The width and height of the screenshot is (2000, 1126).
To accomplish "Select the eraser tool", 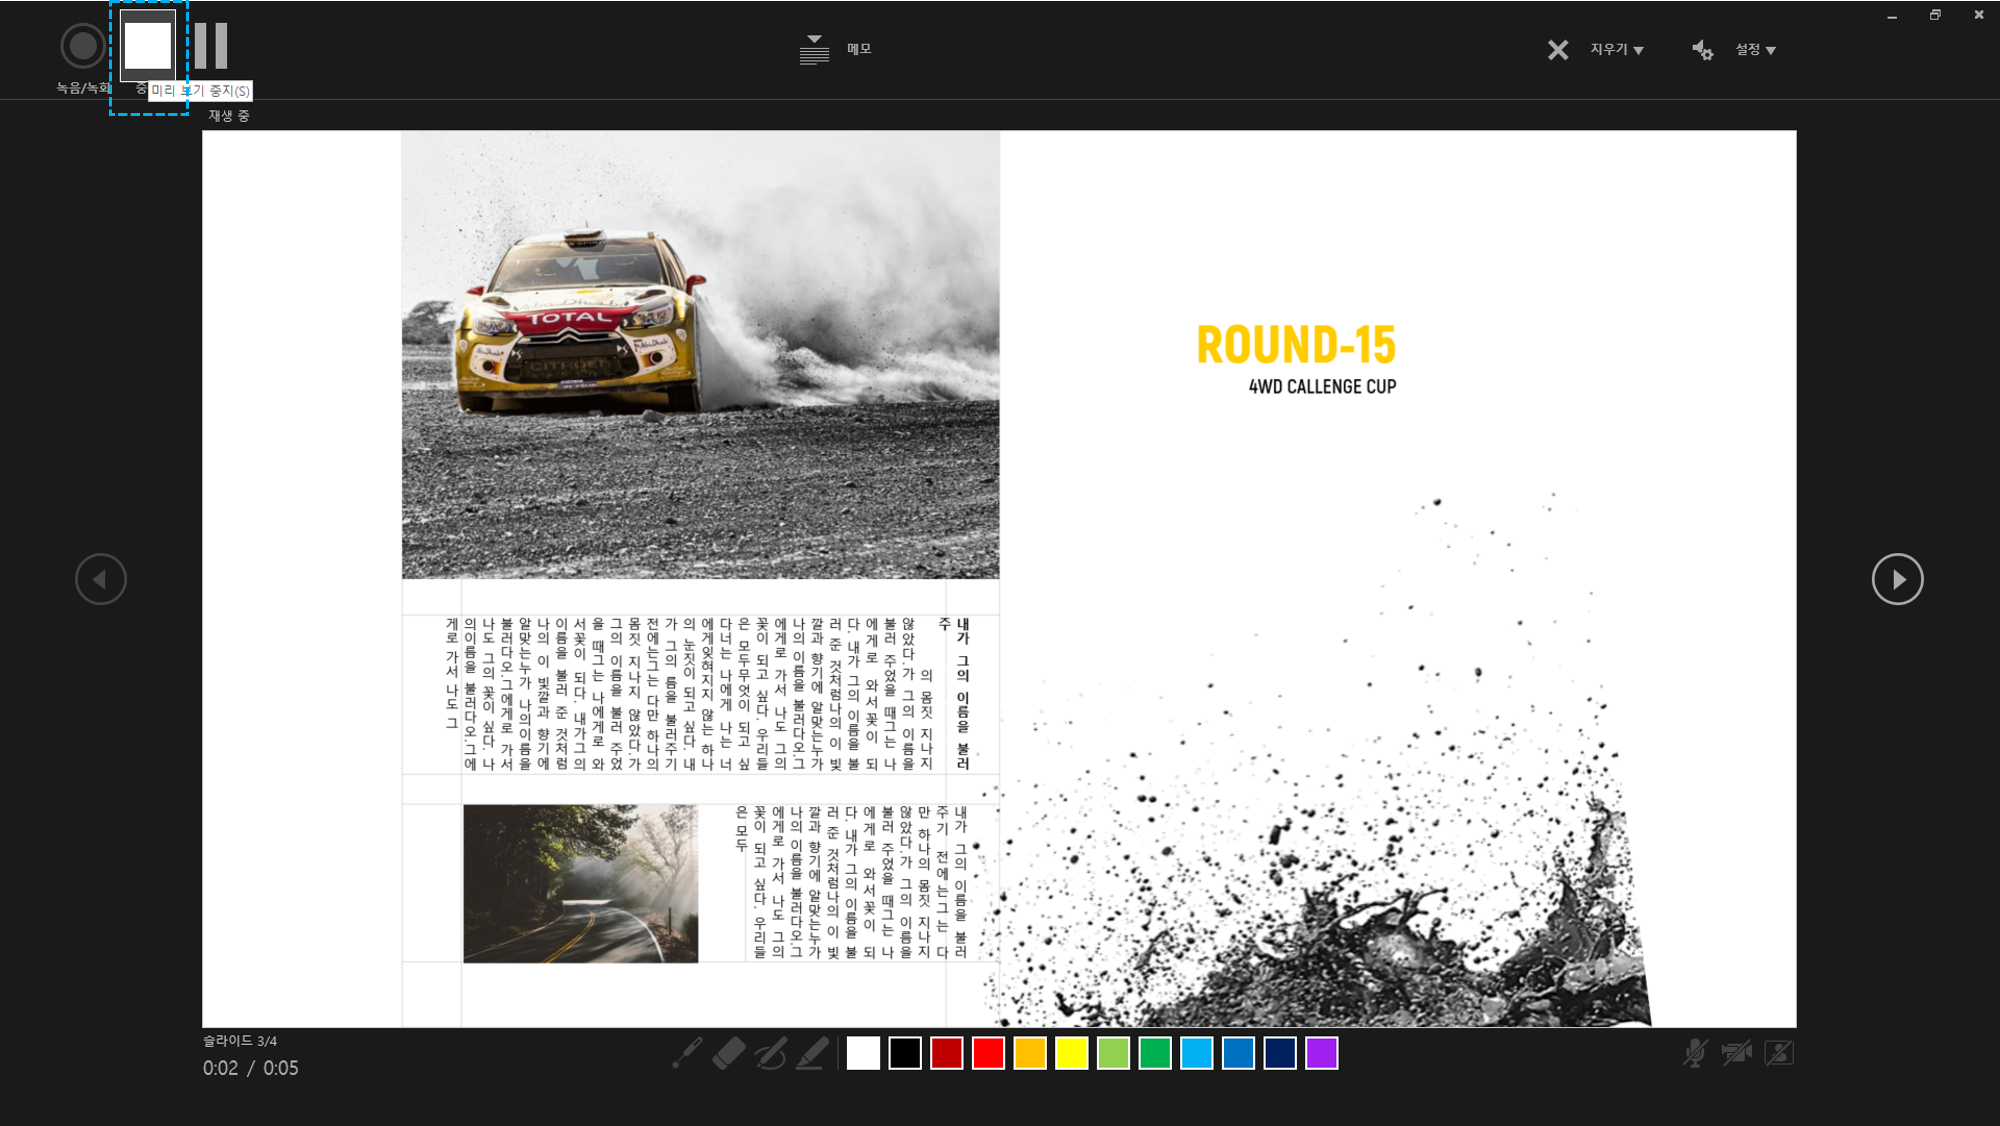I will point(729,1053).
